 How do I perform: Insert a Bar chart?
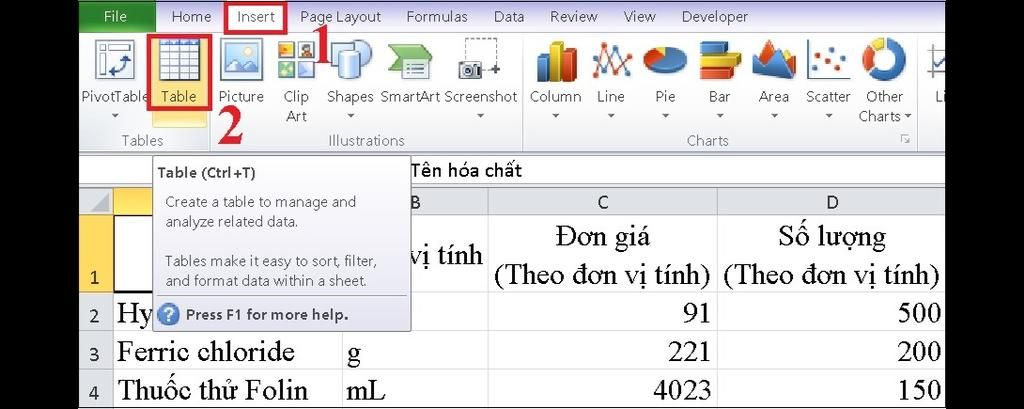(719, 72)
